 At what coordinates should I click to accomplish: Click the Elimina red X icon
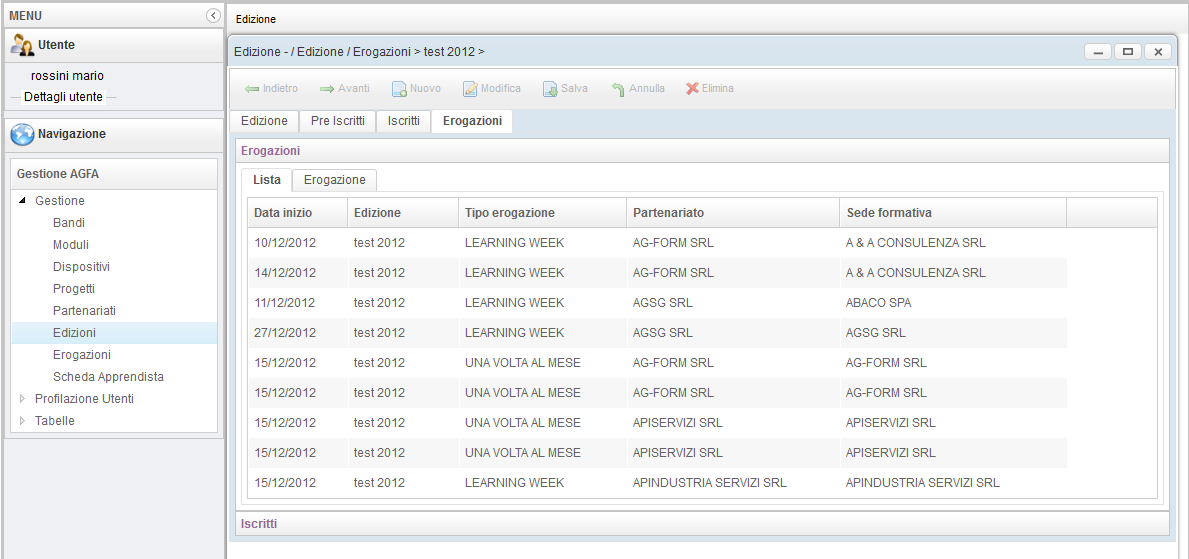692,89
